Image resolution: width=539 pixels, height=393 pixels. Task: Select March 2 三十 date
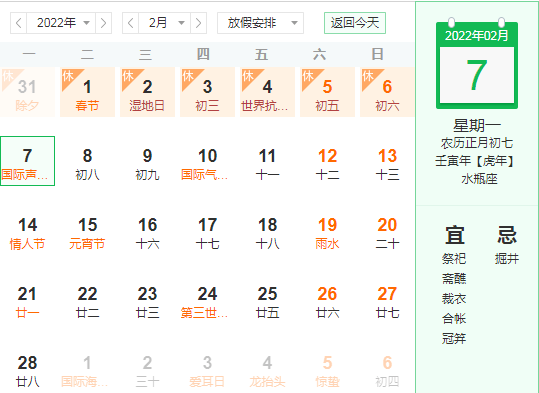point(147,368)
